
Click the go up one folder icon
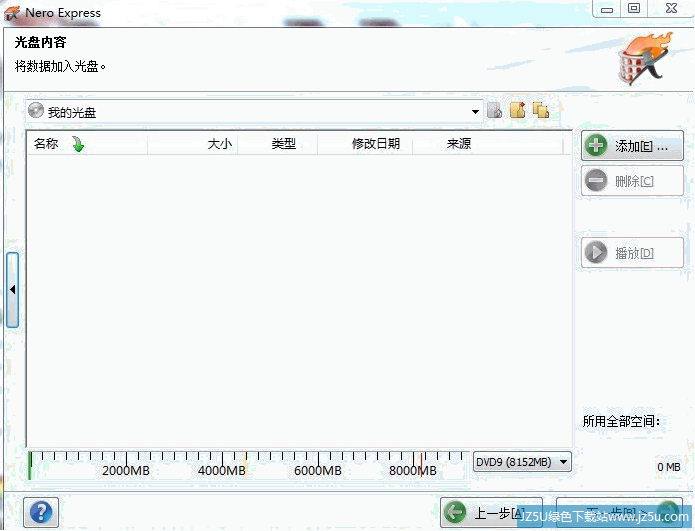[x=494, y=110]
